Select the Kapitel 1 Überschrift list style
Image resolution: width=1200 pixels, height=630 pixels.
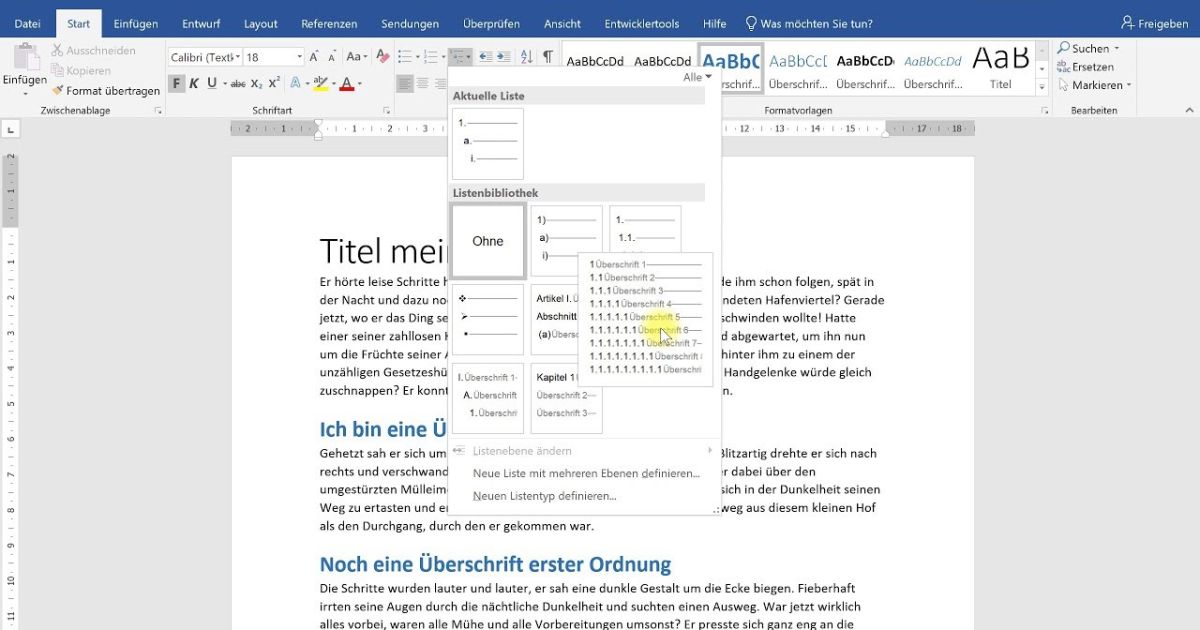[566, 398]
